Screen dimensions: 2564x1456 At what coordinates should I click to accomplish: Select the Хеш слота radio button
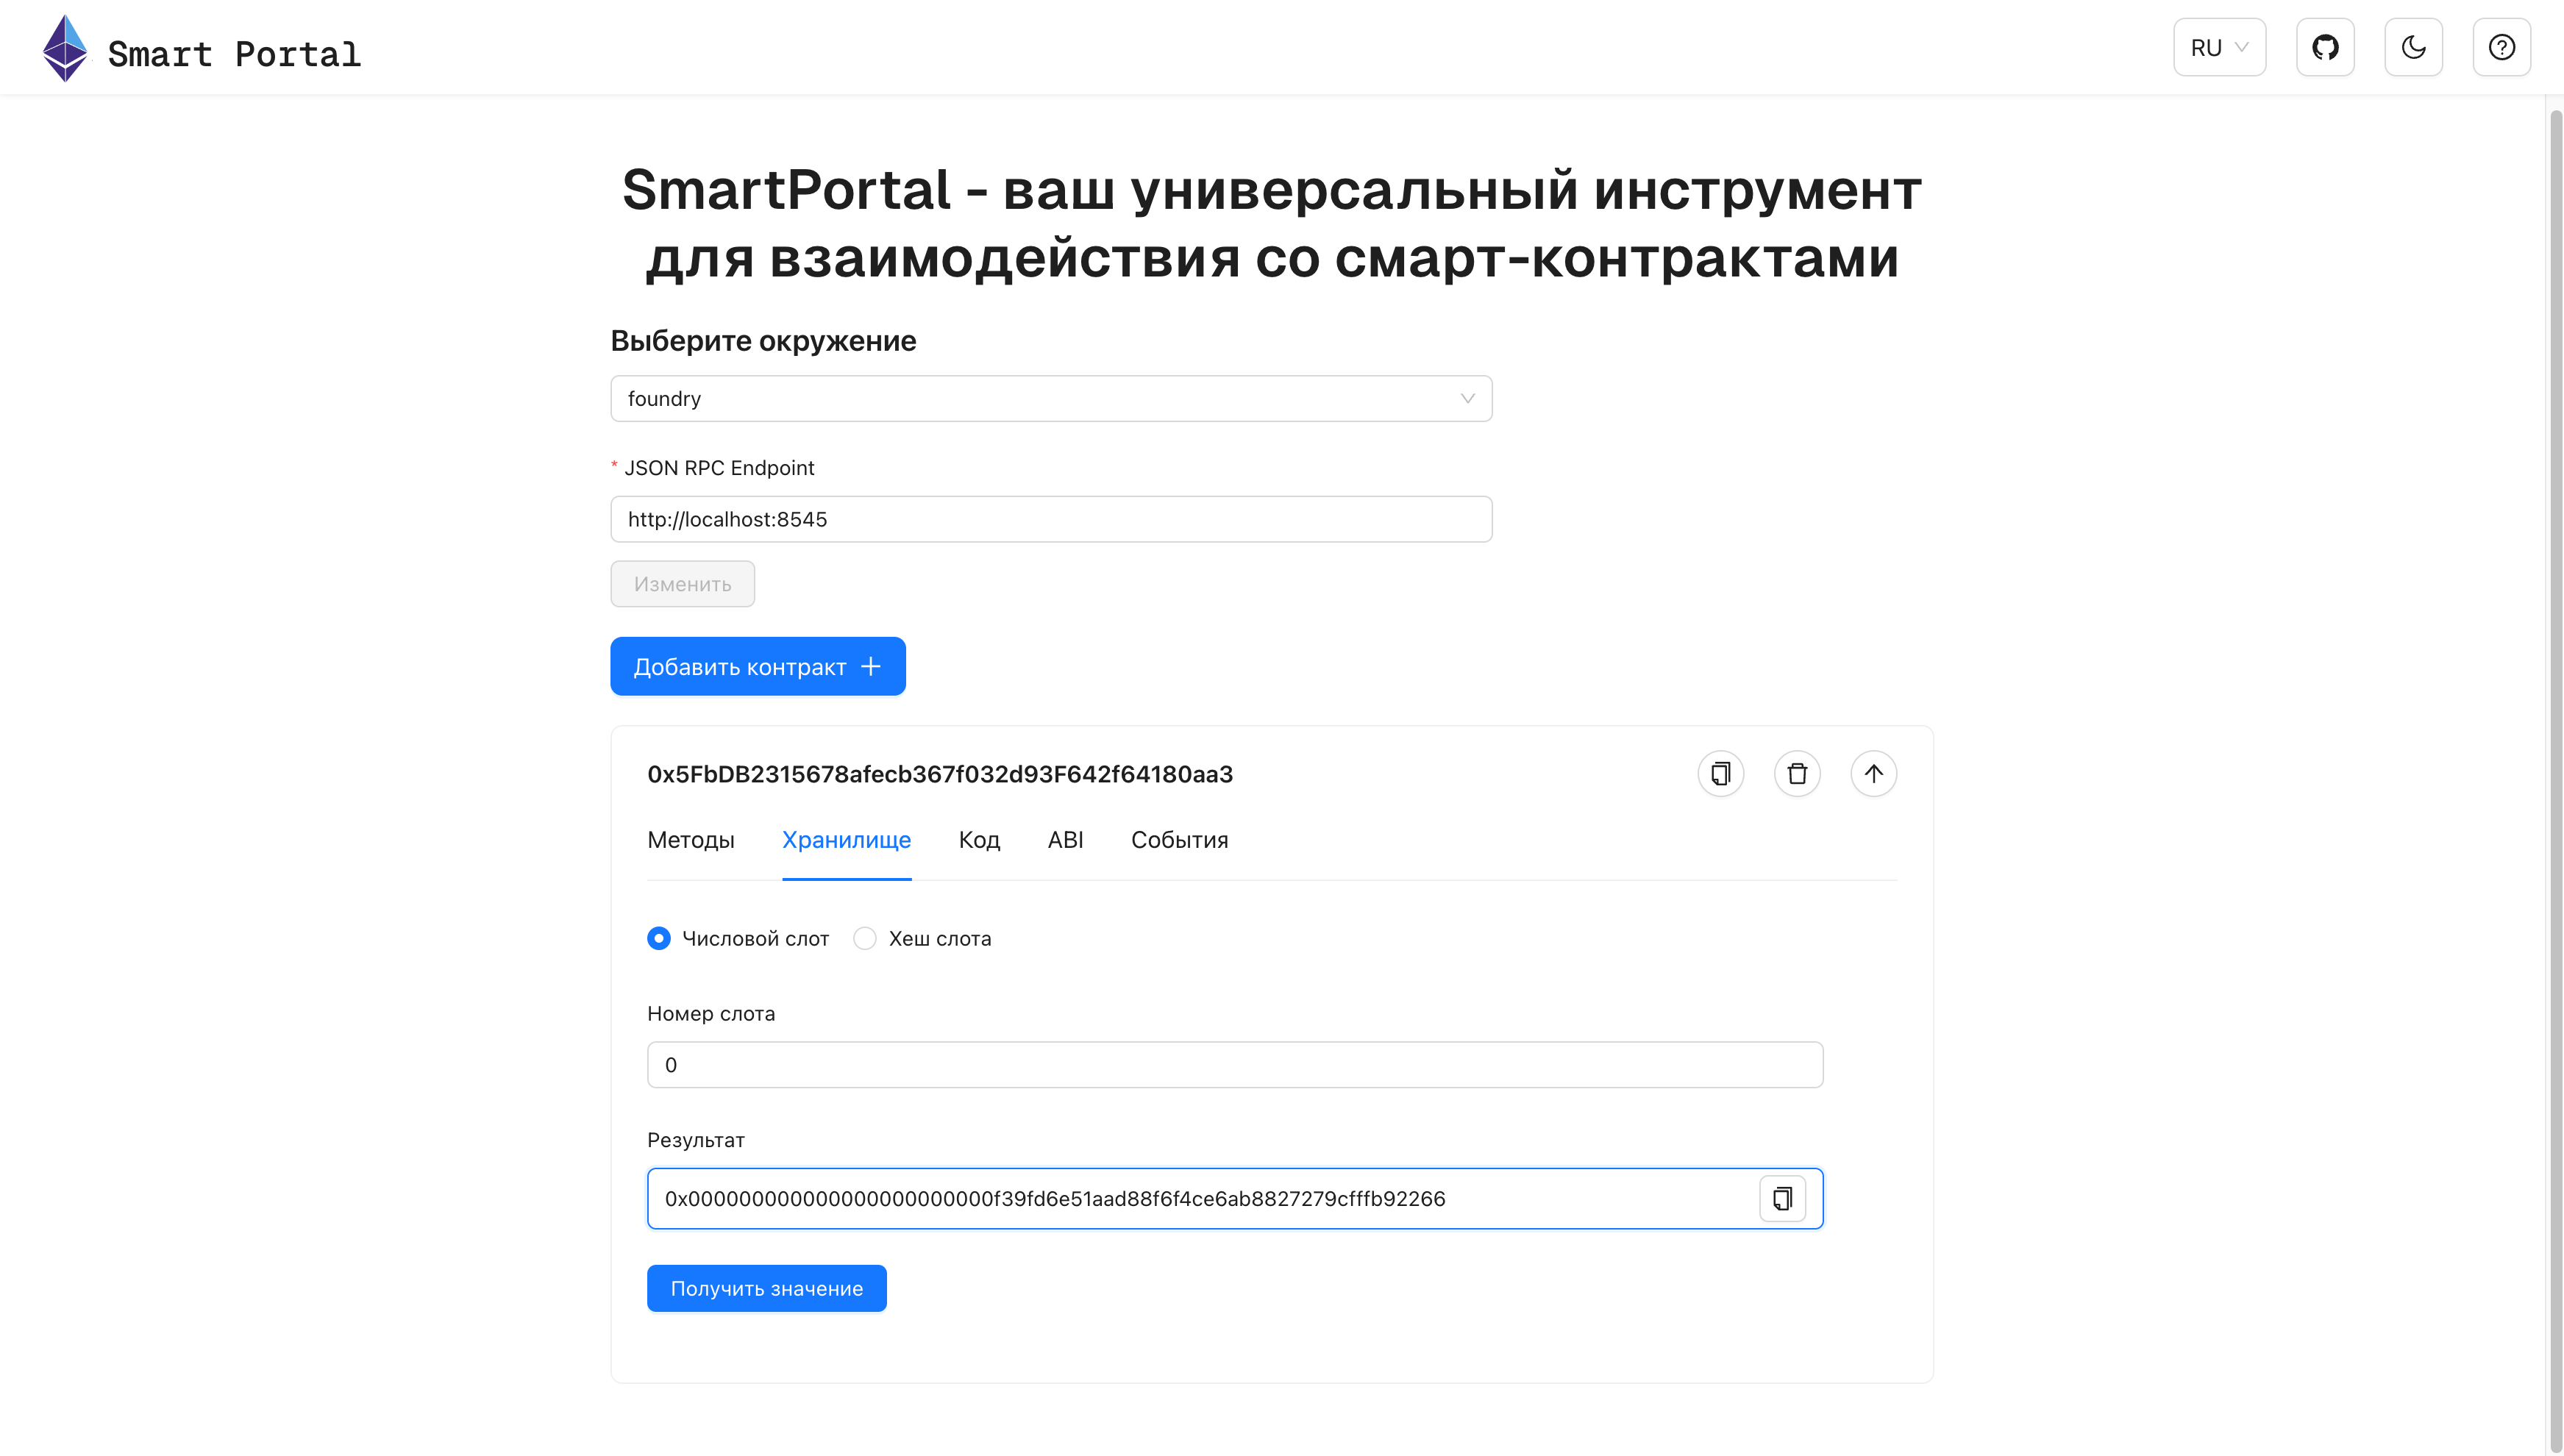(865, 938)
